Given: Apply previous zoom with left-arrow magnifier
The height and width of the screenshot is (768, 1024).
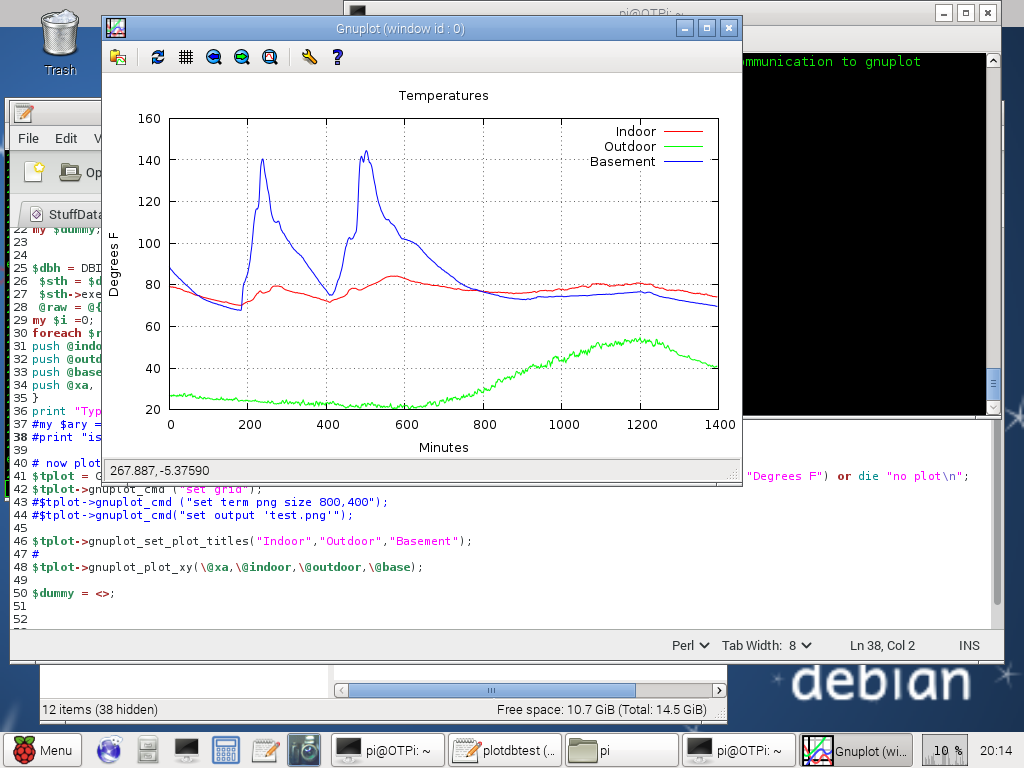Looking at the screenshot, I should tap(214, 57).
